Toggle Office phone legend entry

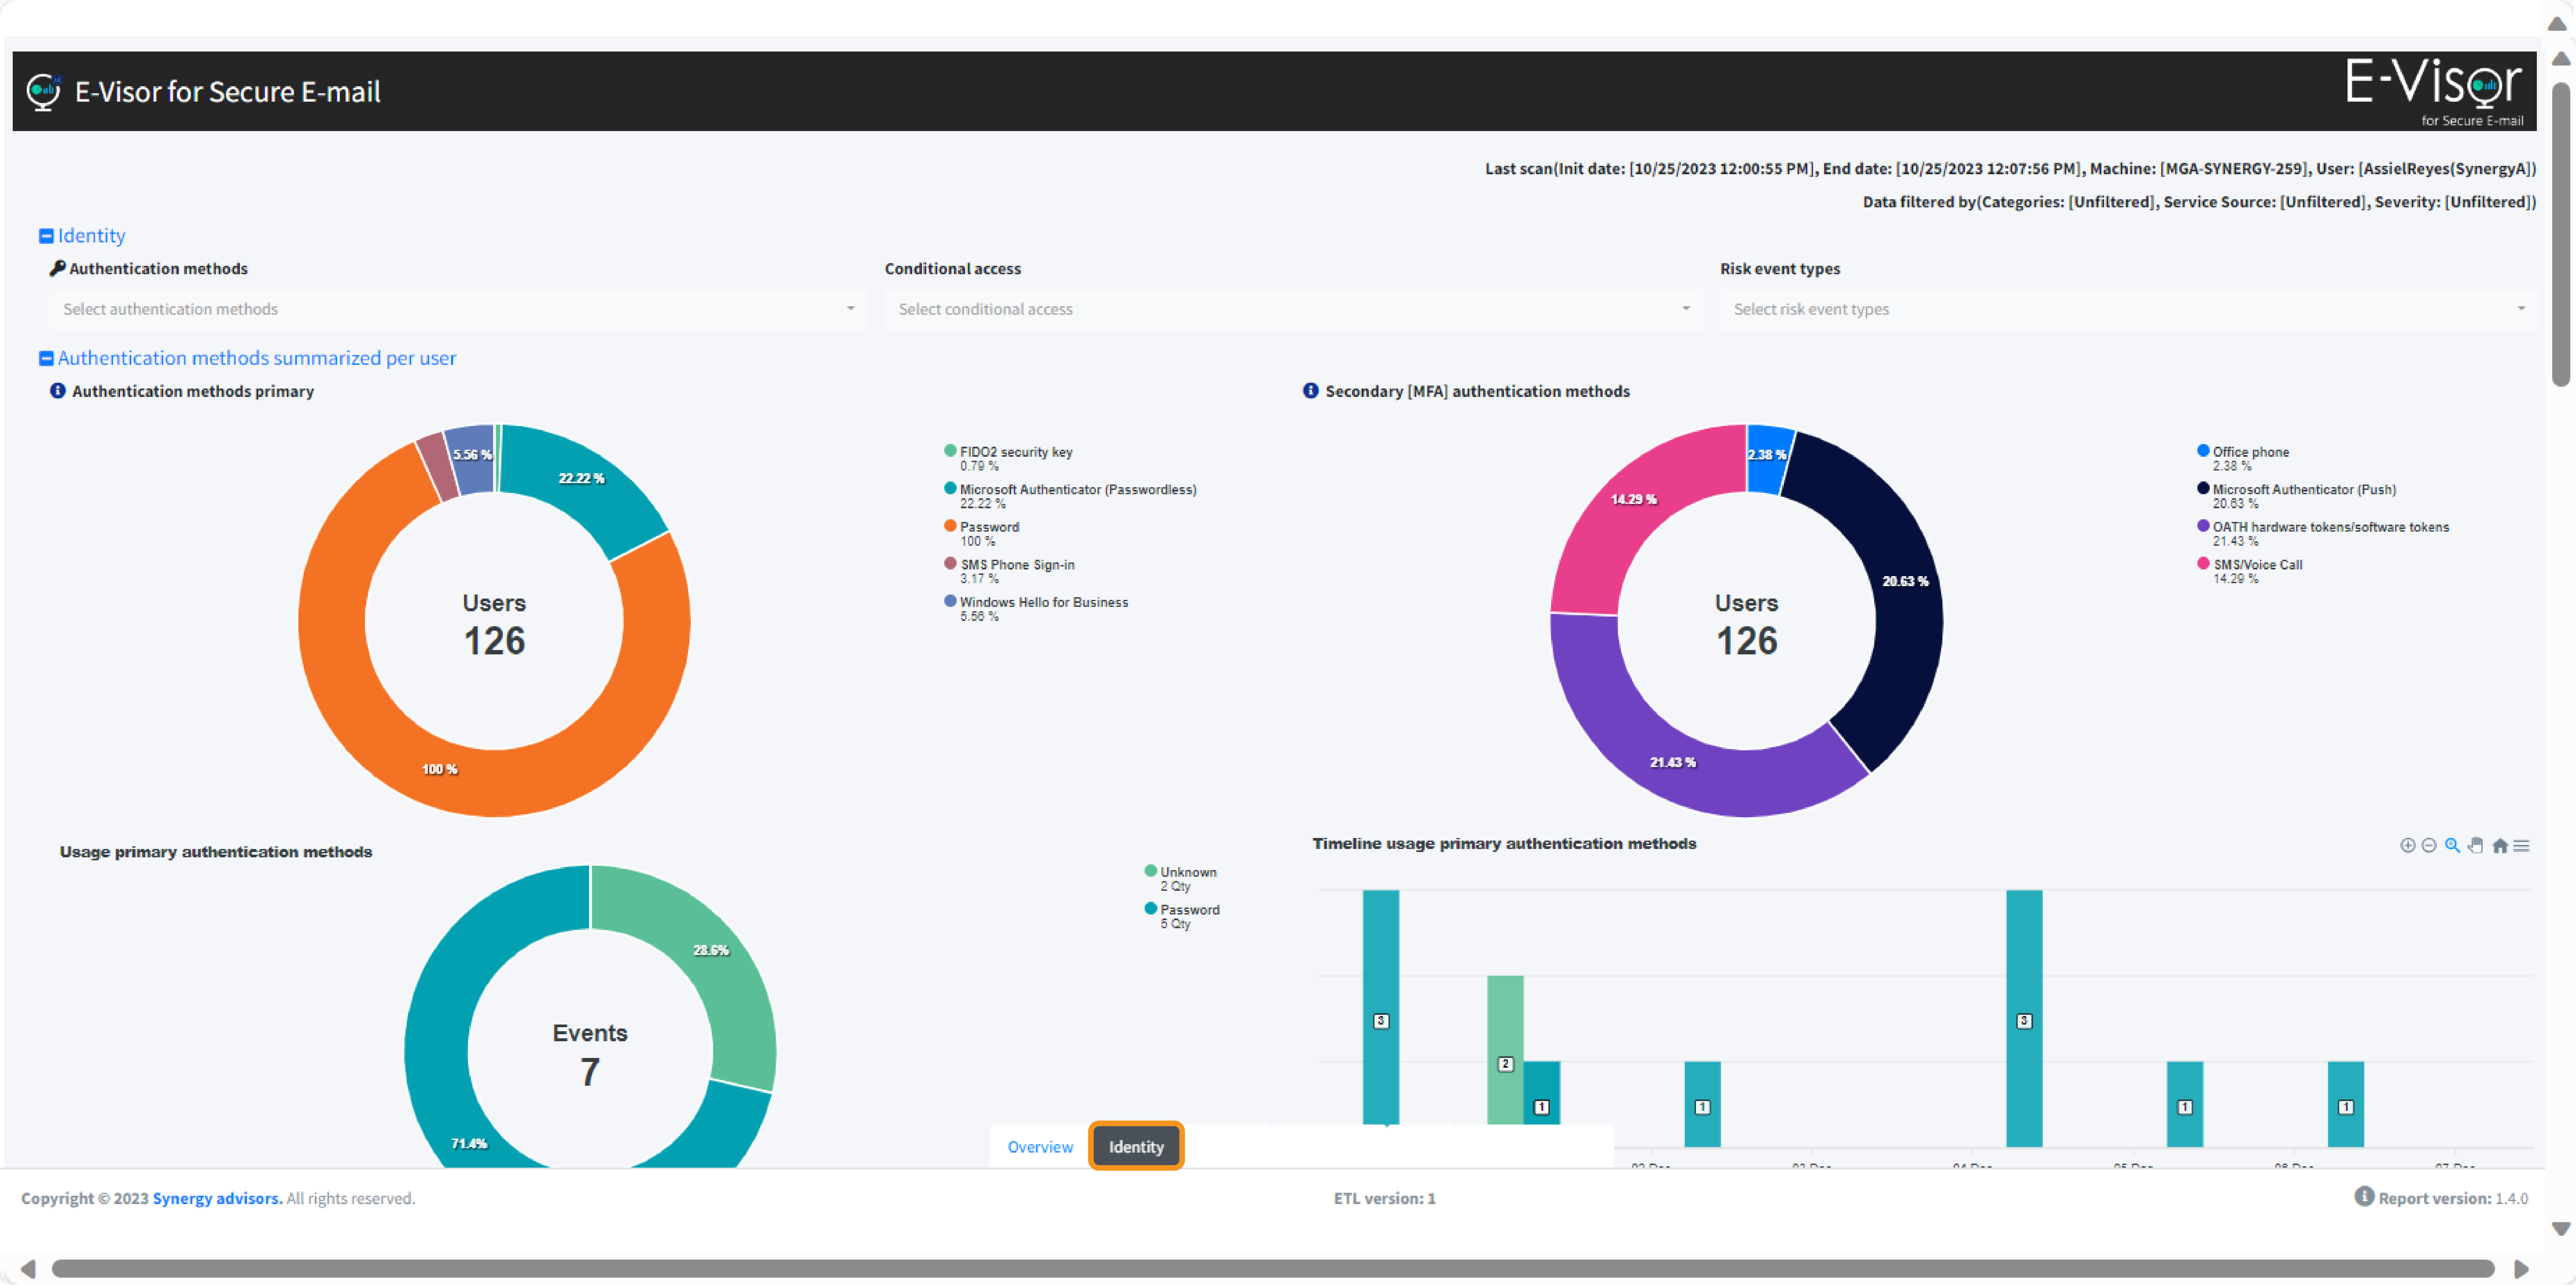(x=2243, y=458)
